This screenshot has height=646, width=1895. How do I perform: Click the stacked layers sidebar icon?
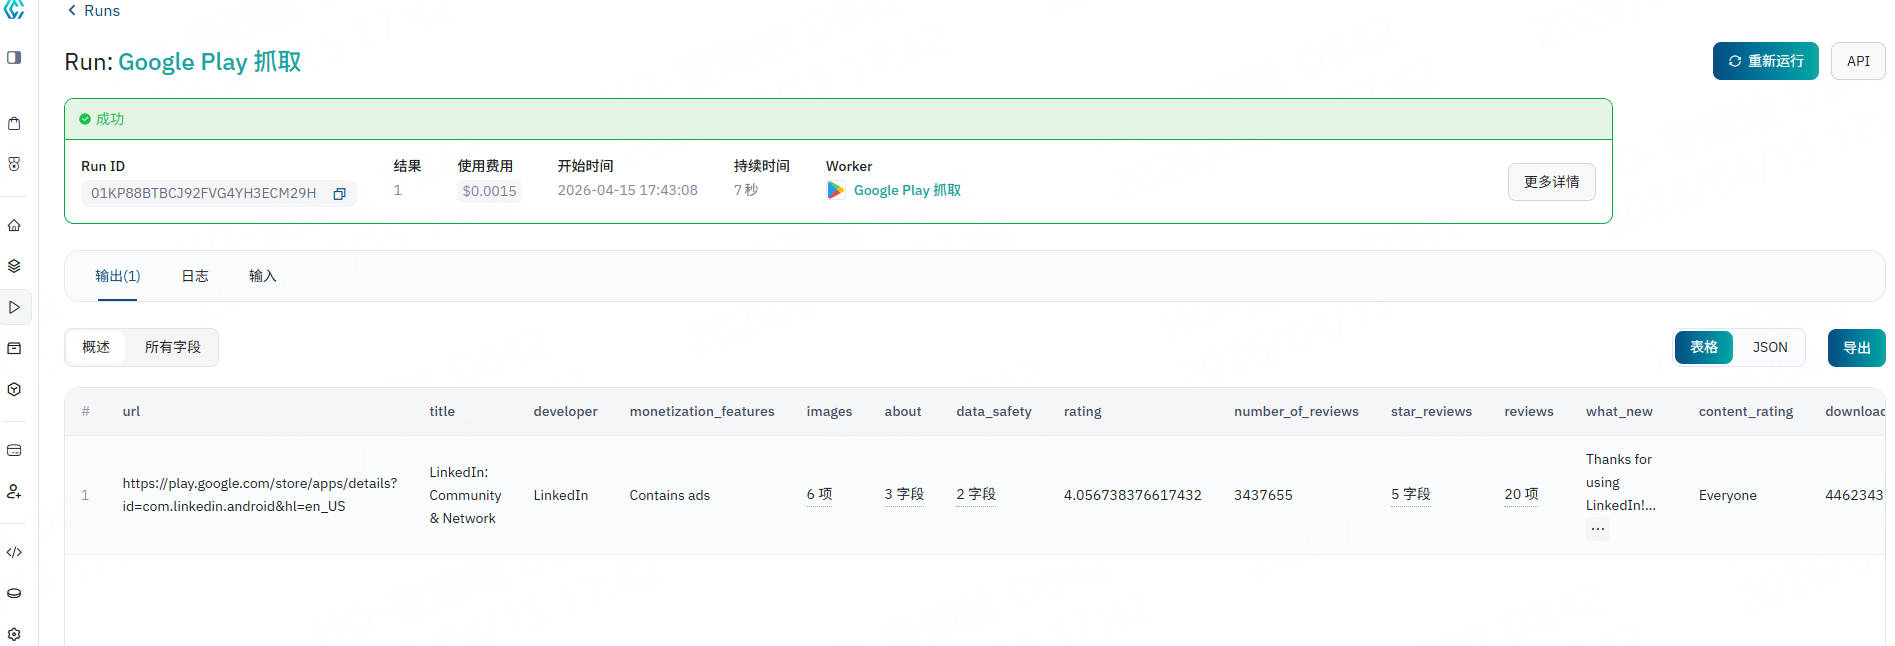click(x=14, y=266)
